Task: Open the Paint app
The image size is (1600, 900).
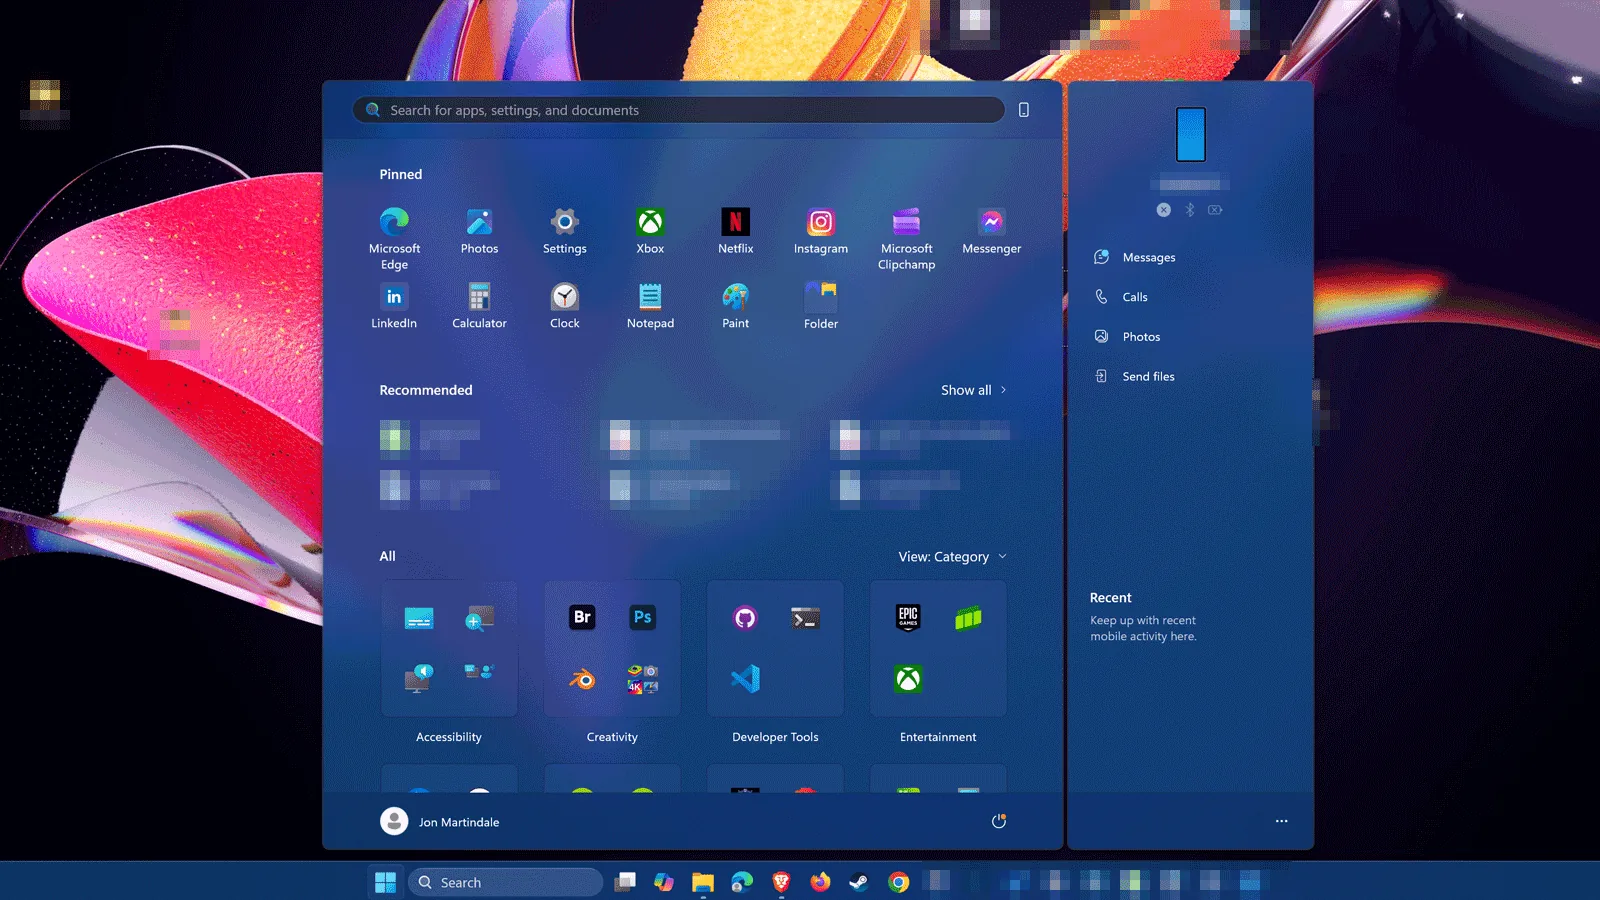Action: pyautogui.click(x=735, y=306)
